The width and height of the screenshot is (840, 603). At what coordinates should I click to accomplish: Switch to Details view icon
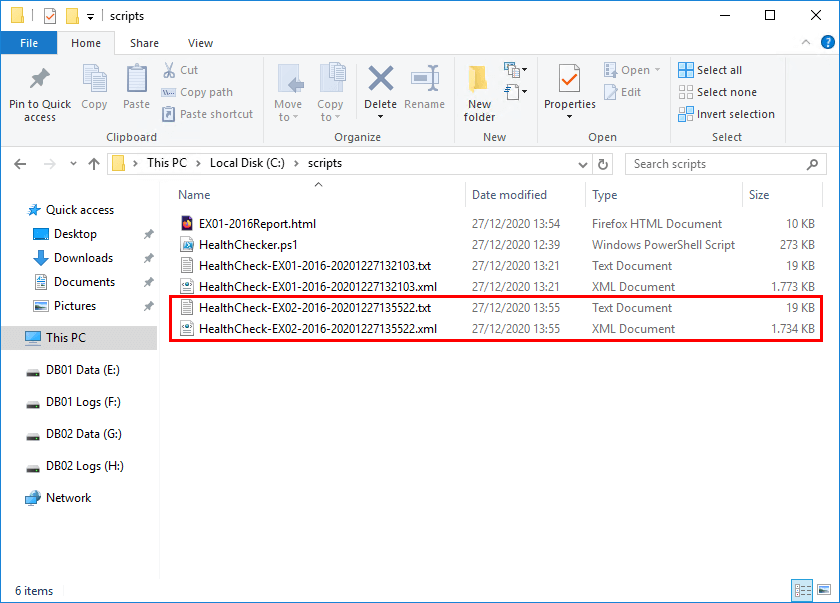click(802, 590)
